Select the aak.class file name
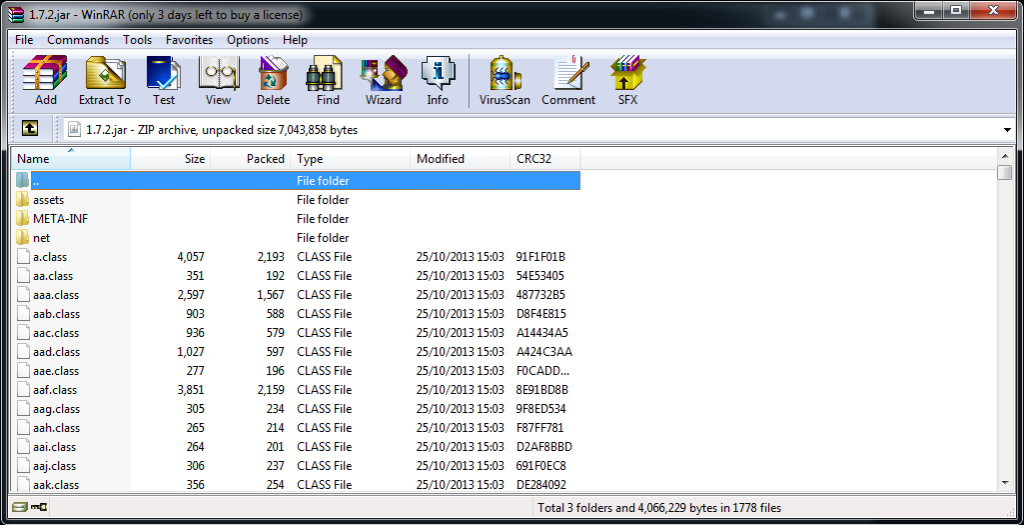The image size is (1024, 525). click(x=56, y=485)
